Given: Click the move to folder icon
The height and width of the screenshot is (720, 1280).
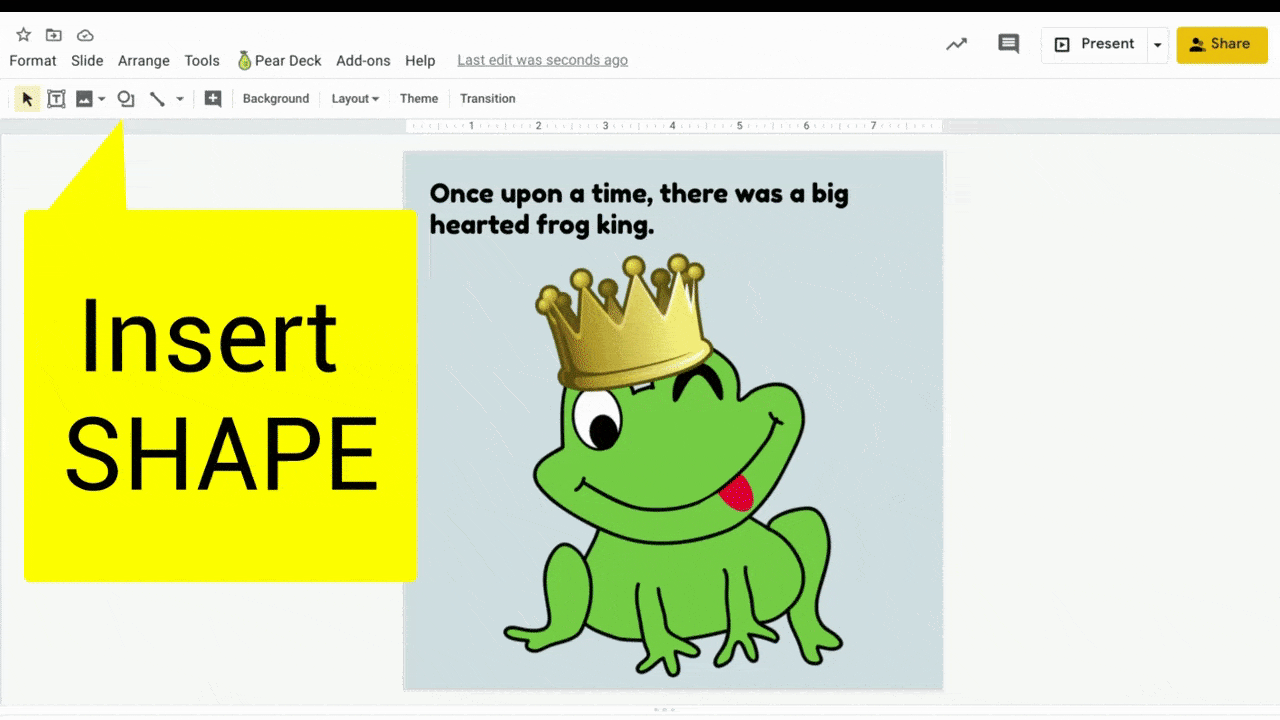Looking at the screenshot, I should 54,35.
